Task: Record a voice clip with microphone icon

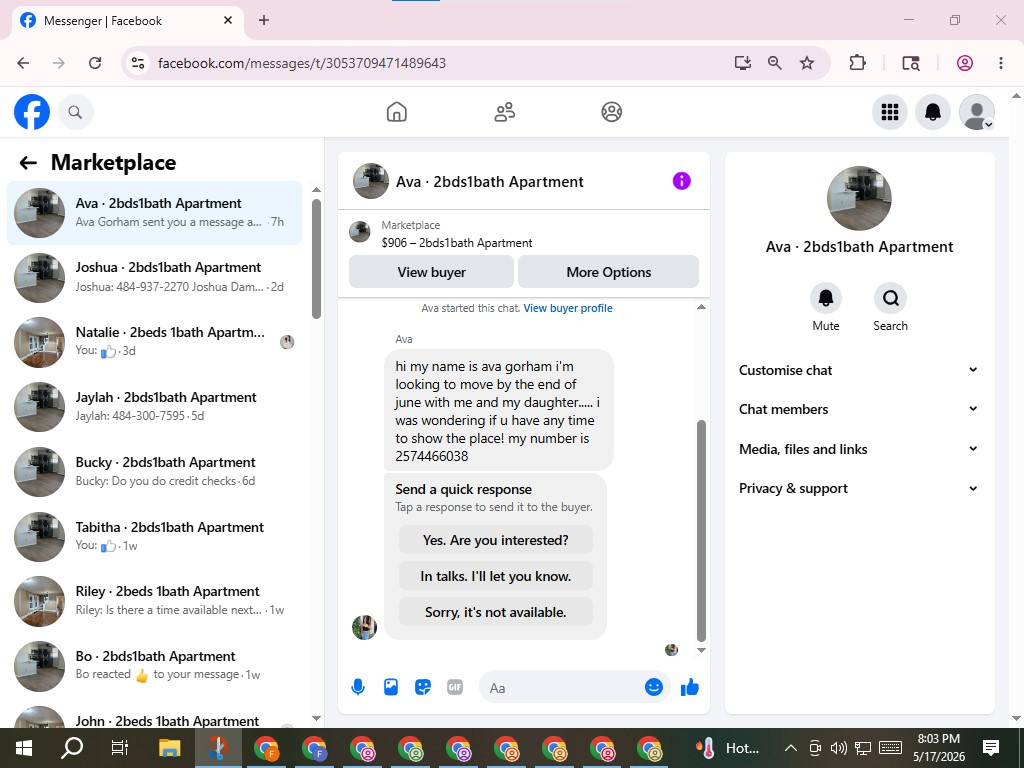Action: click(x=358, y=687)
